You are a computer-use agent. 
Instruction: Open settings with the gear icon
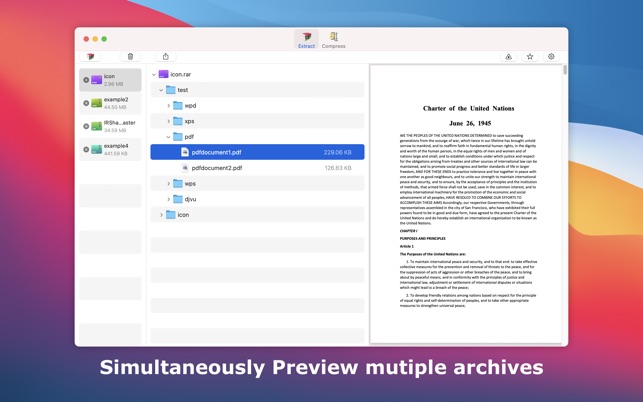551,57
